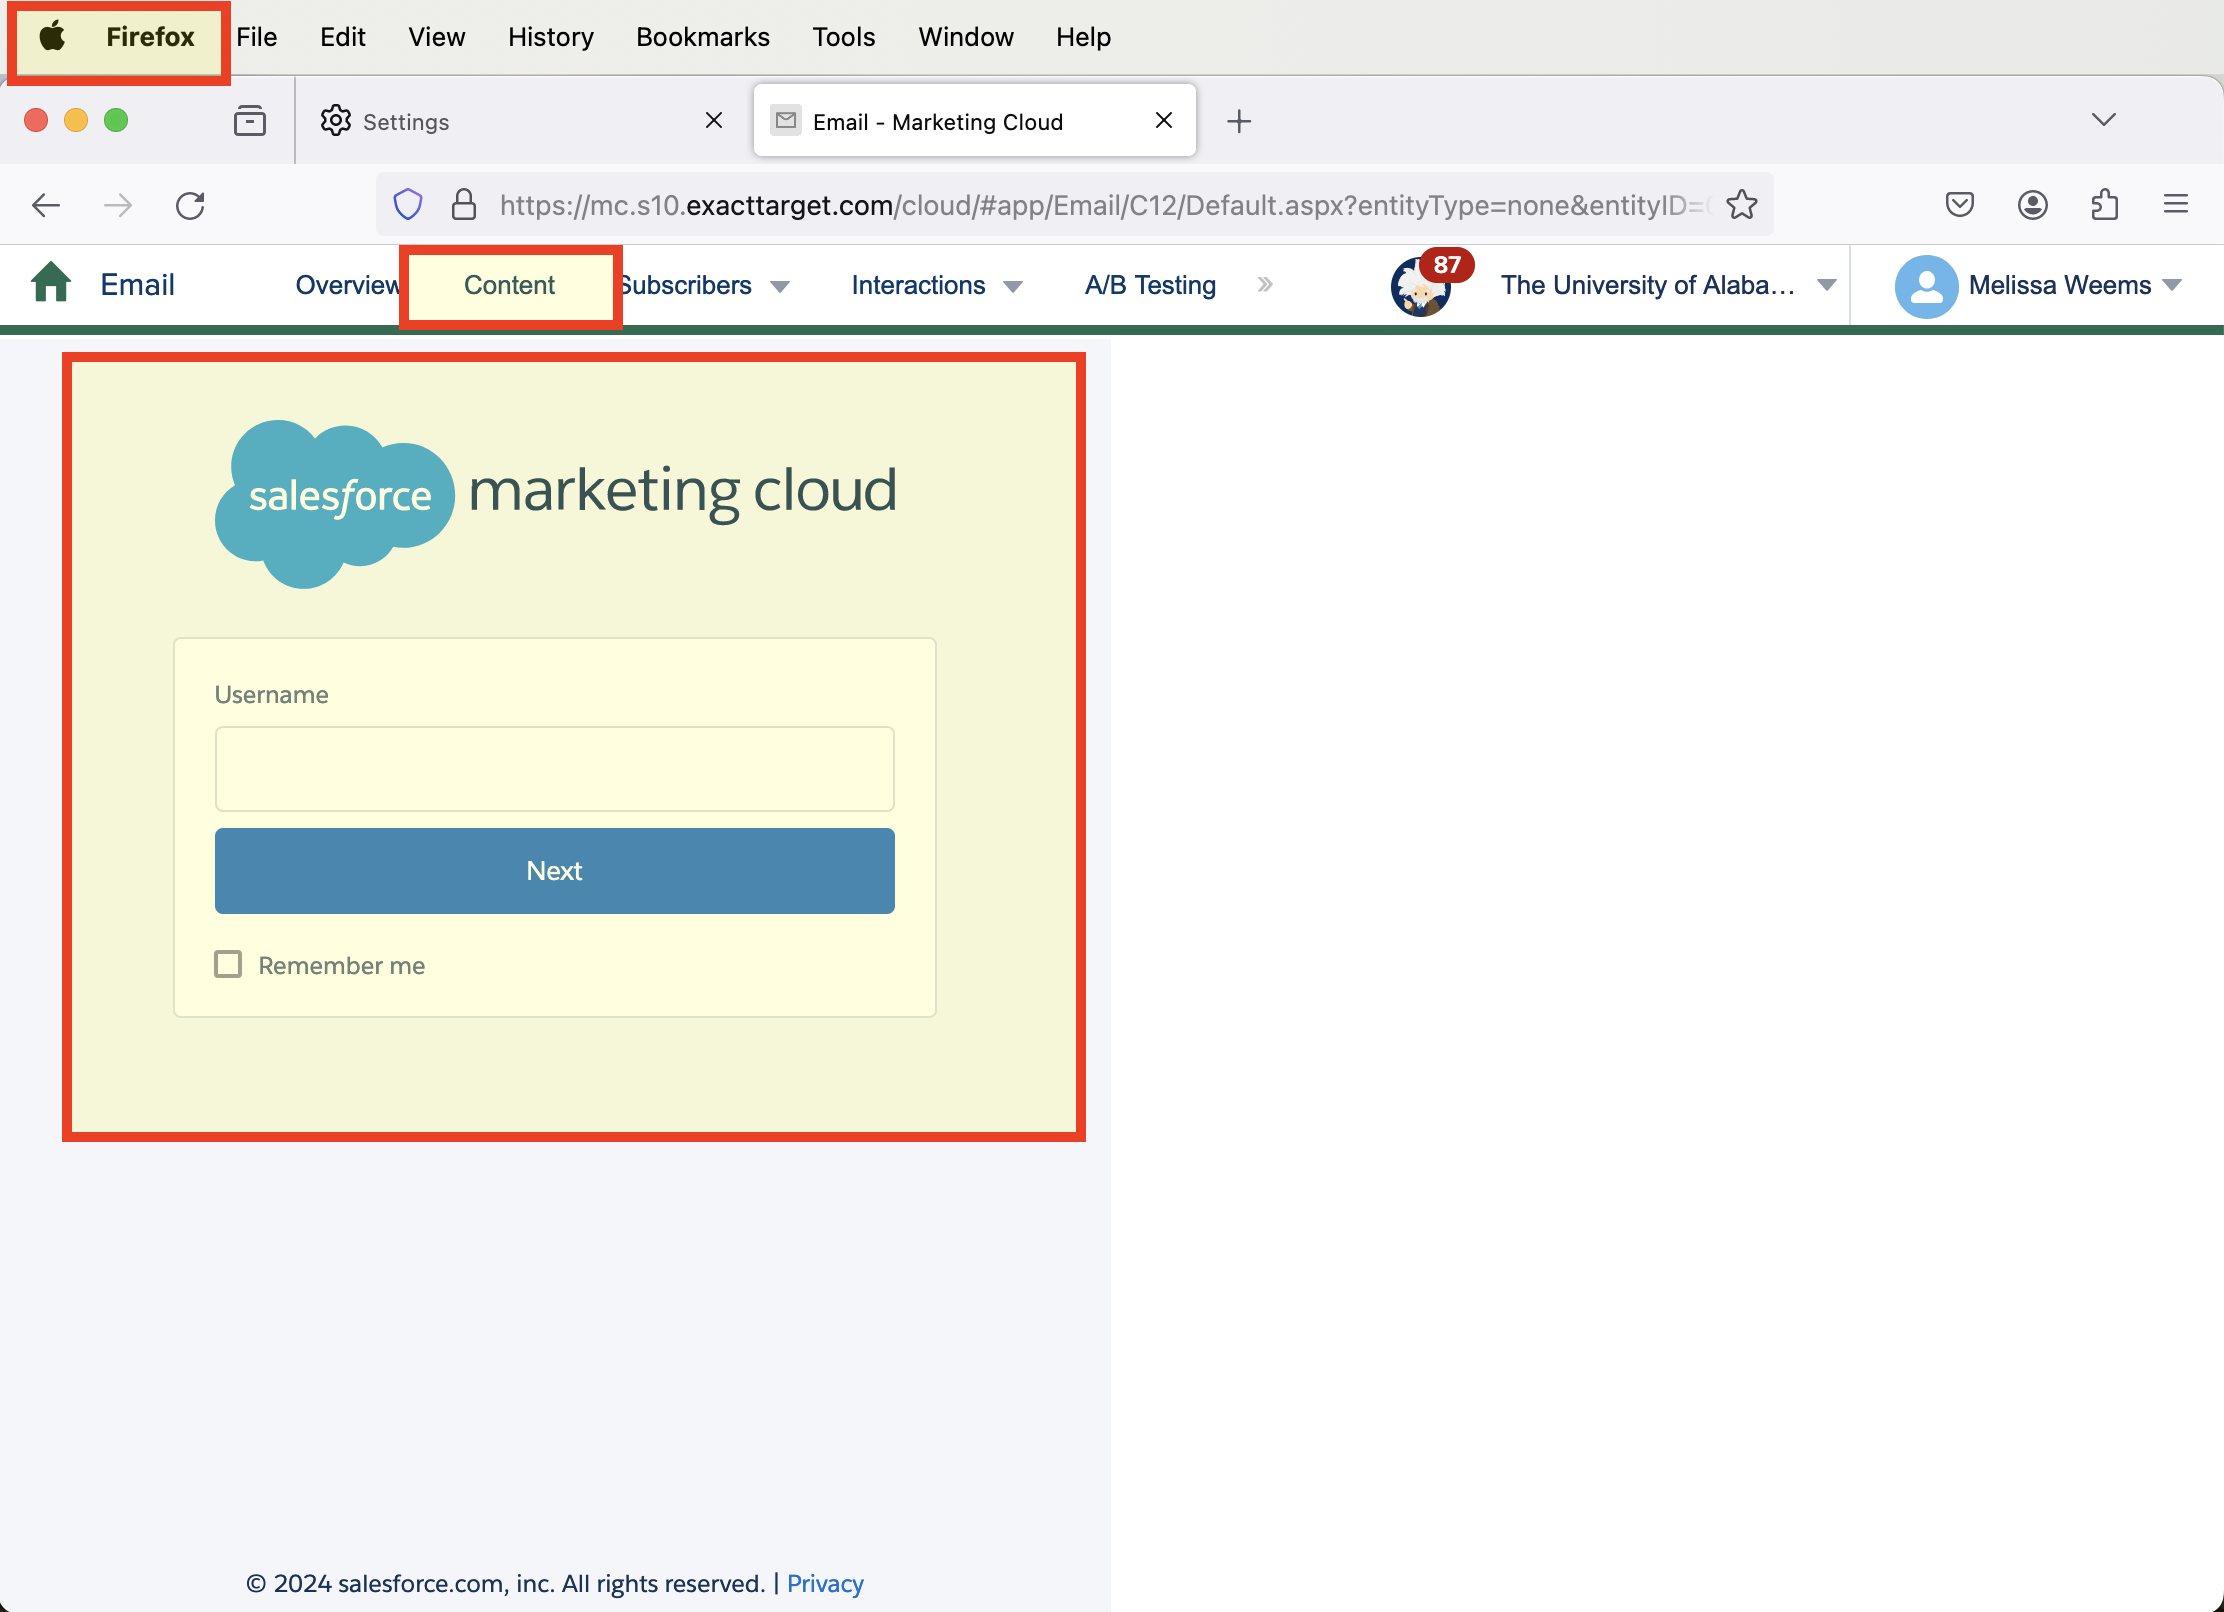The width and height of the screenshot is (2224, 1612).
Task: Click the padlock site security icon
Action: (x=464, y=204)
